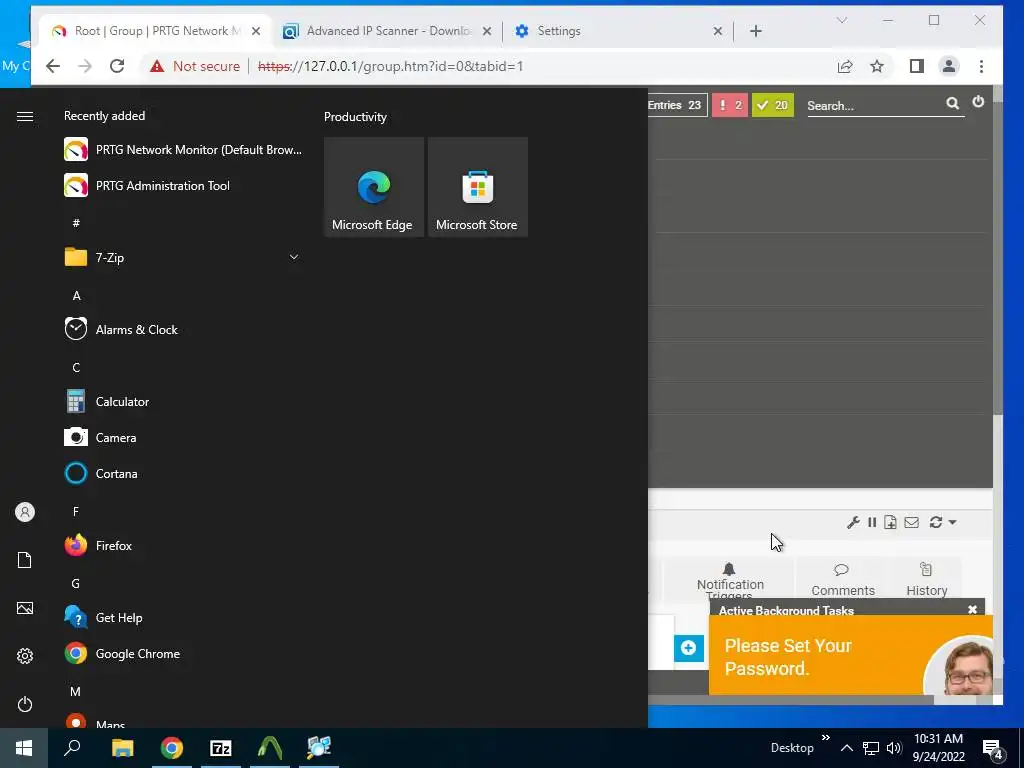This screenshot has width=1024, height=768.
Task: Open the Notification Triggers tab
Action: pos(729,579)
